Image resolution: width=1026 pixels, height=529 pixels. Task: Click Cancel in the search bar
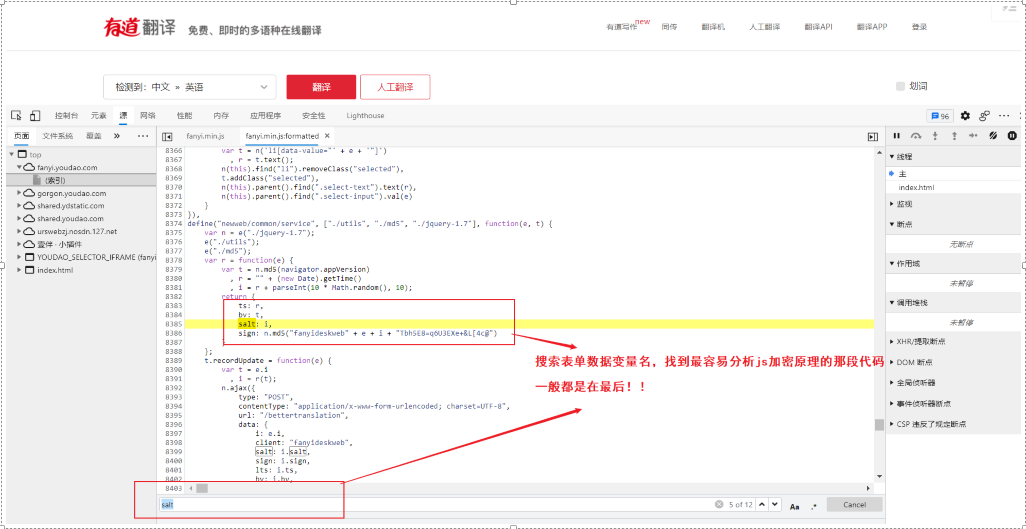tap(854, 505)
